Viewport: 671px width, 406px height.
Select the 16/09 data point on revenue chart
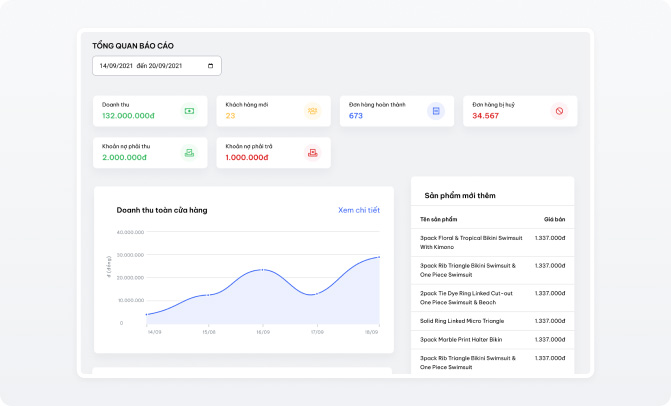[x=262, y=270]
